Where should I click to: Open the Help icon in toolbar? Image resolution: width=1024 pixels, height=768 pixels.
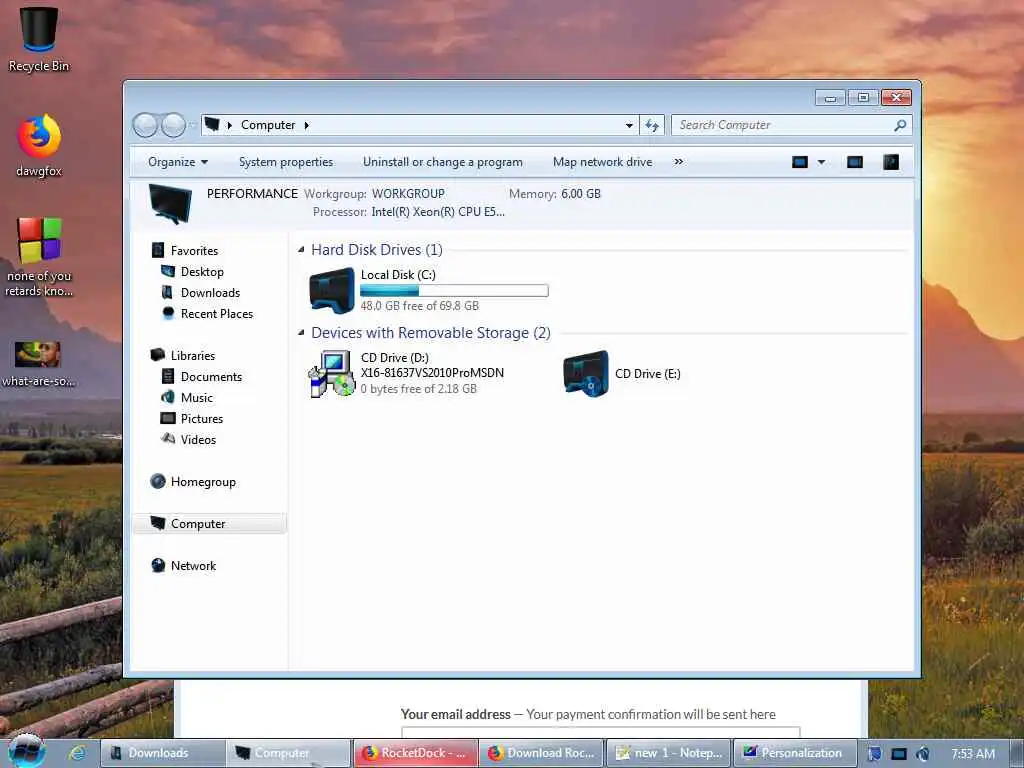[891, 162]
